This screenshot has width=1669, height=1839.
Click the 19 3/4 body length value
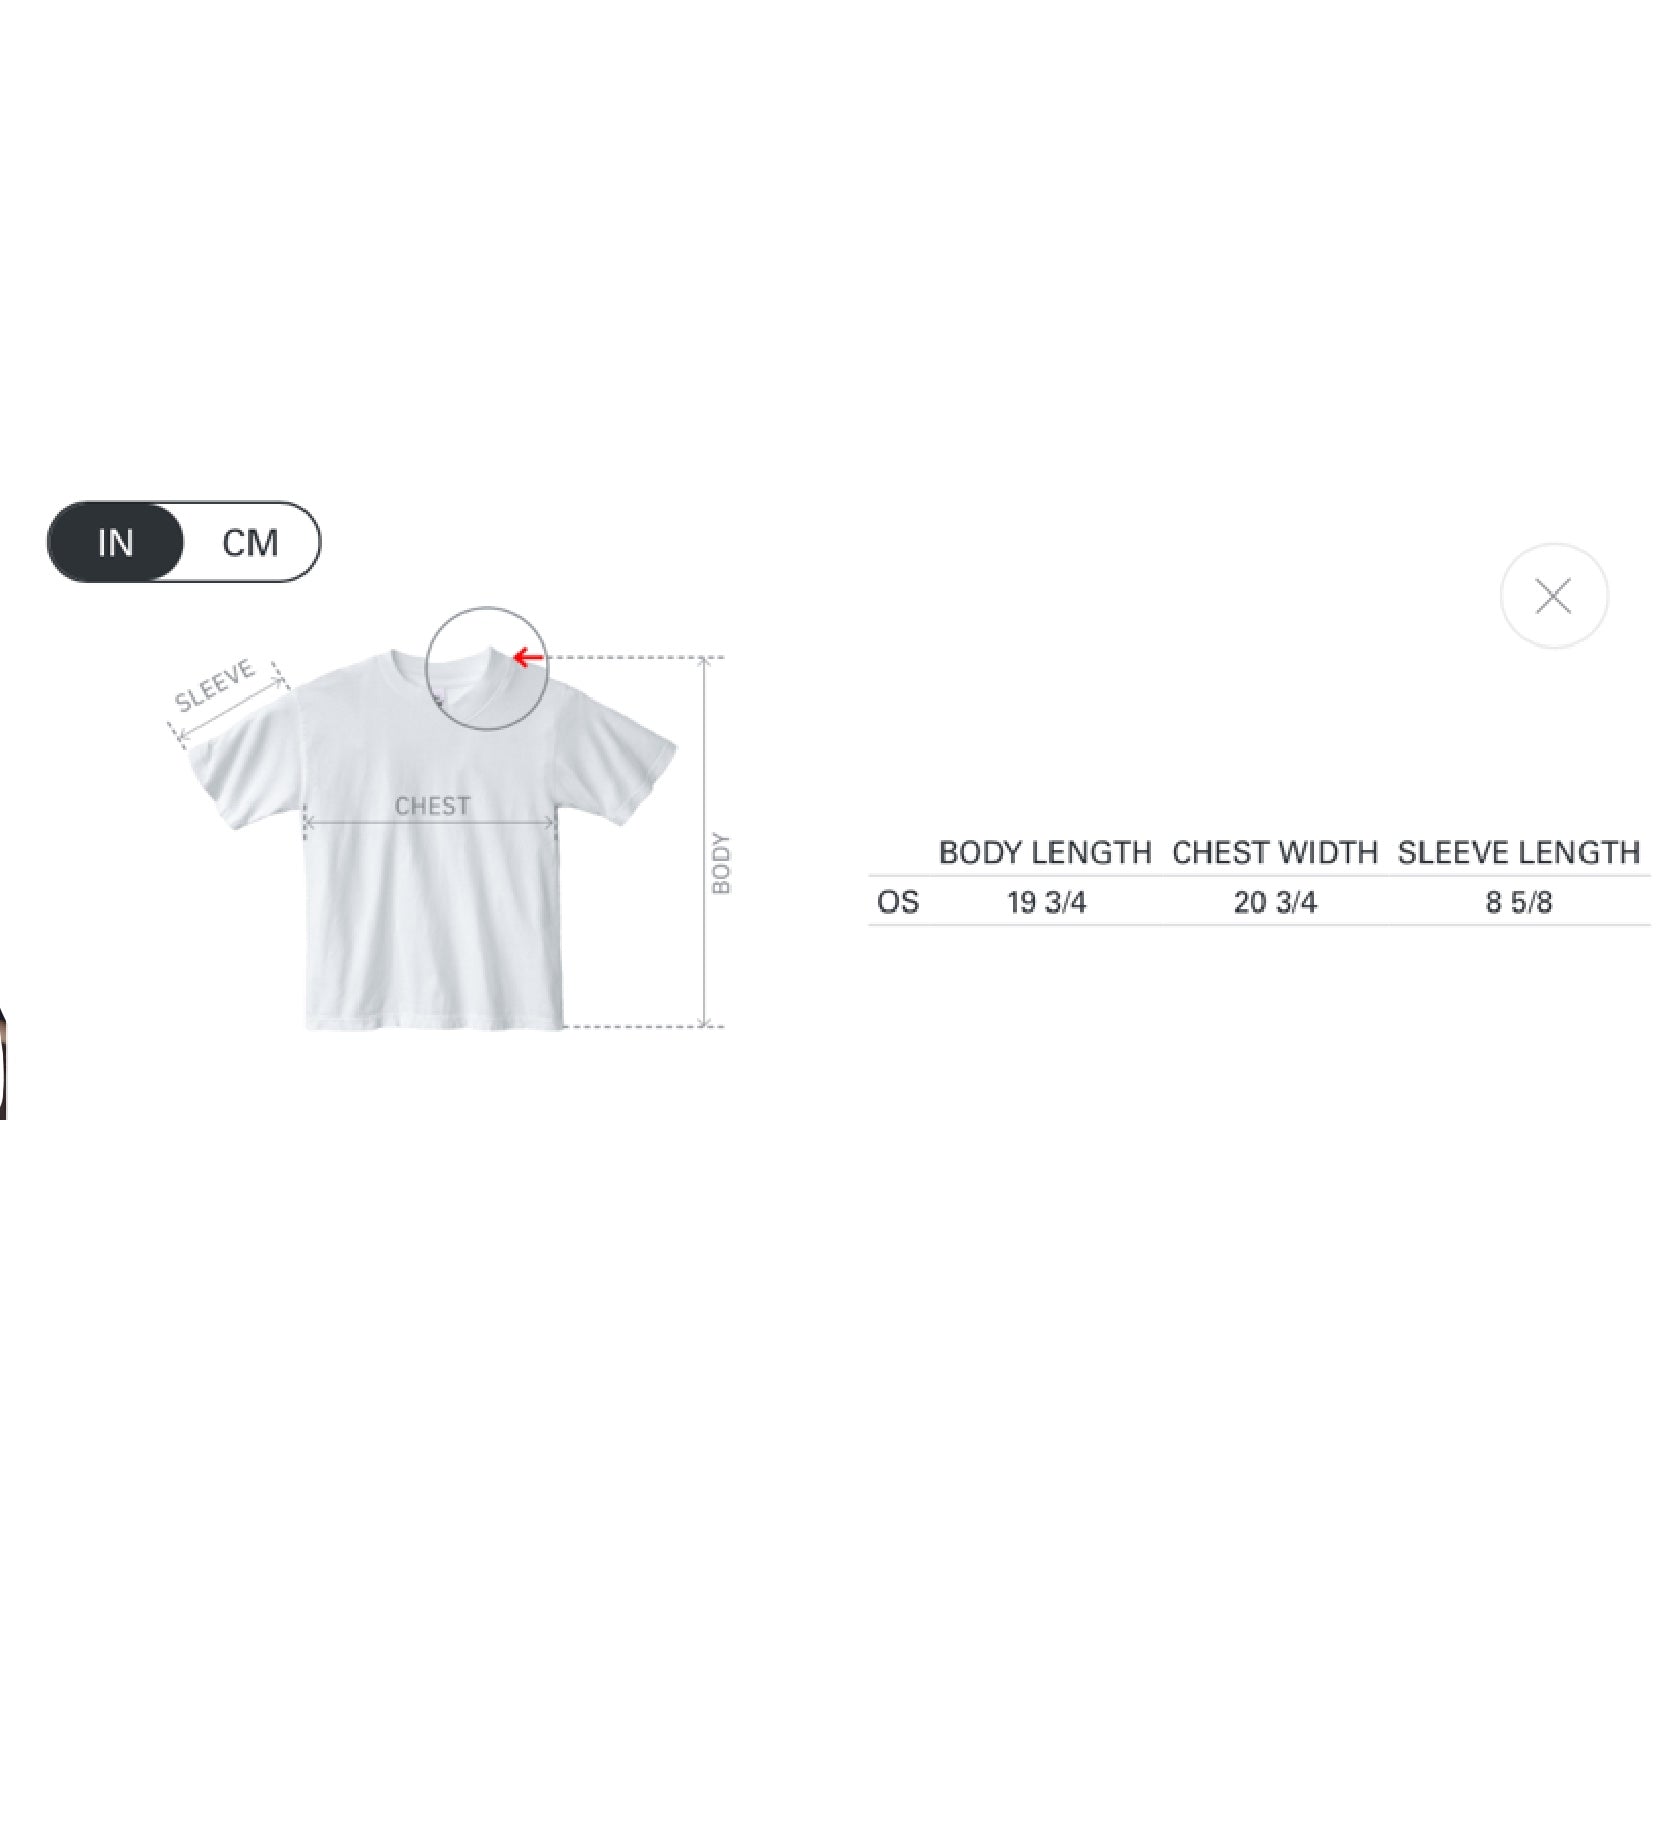click(1046, 902)
